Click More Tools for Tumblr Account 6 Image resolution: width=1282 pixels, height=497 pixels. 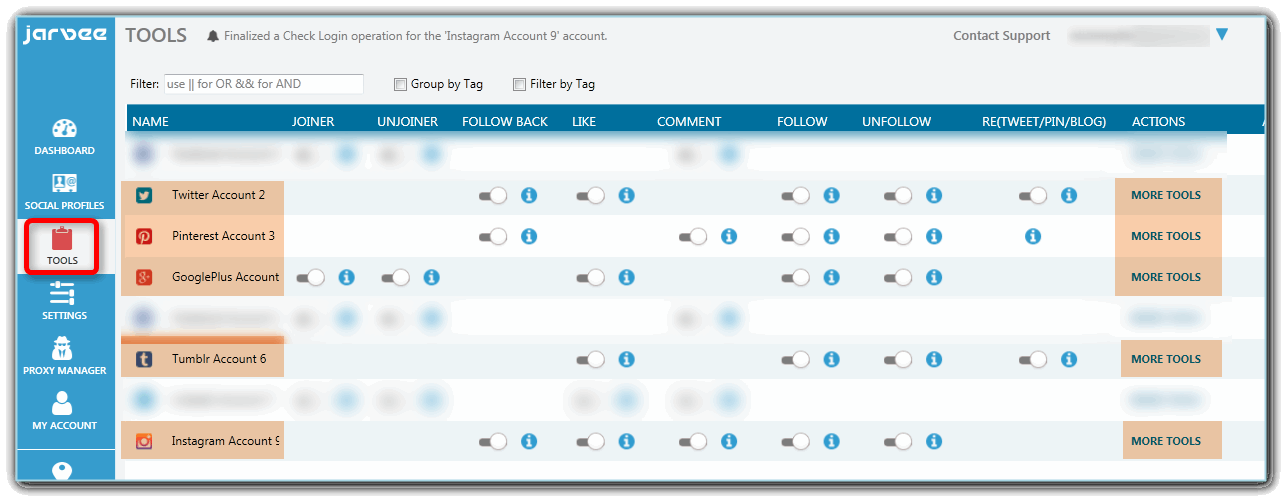tap(1165, 359)
